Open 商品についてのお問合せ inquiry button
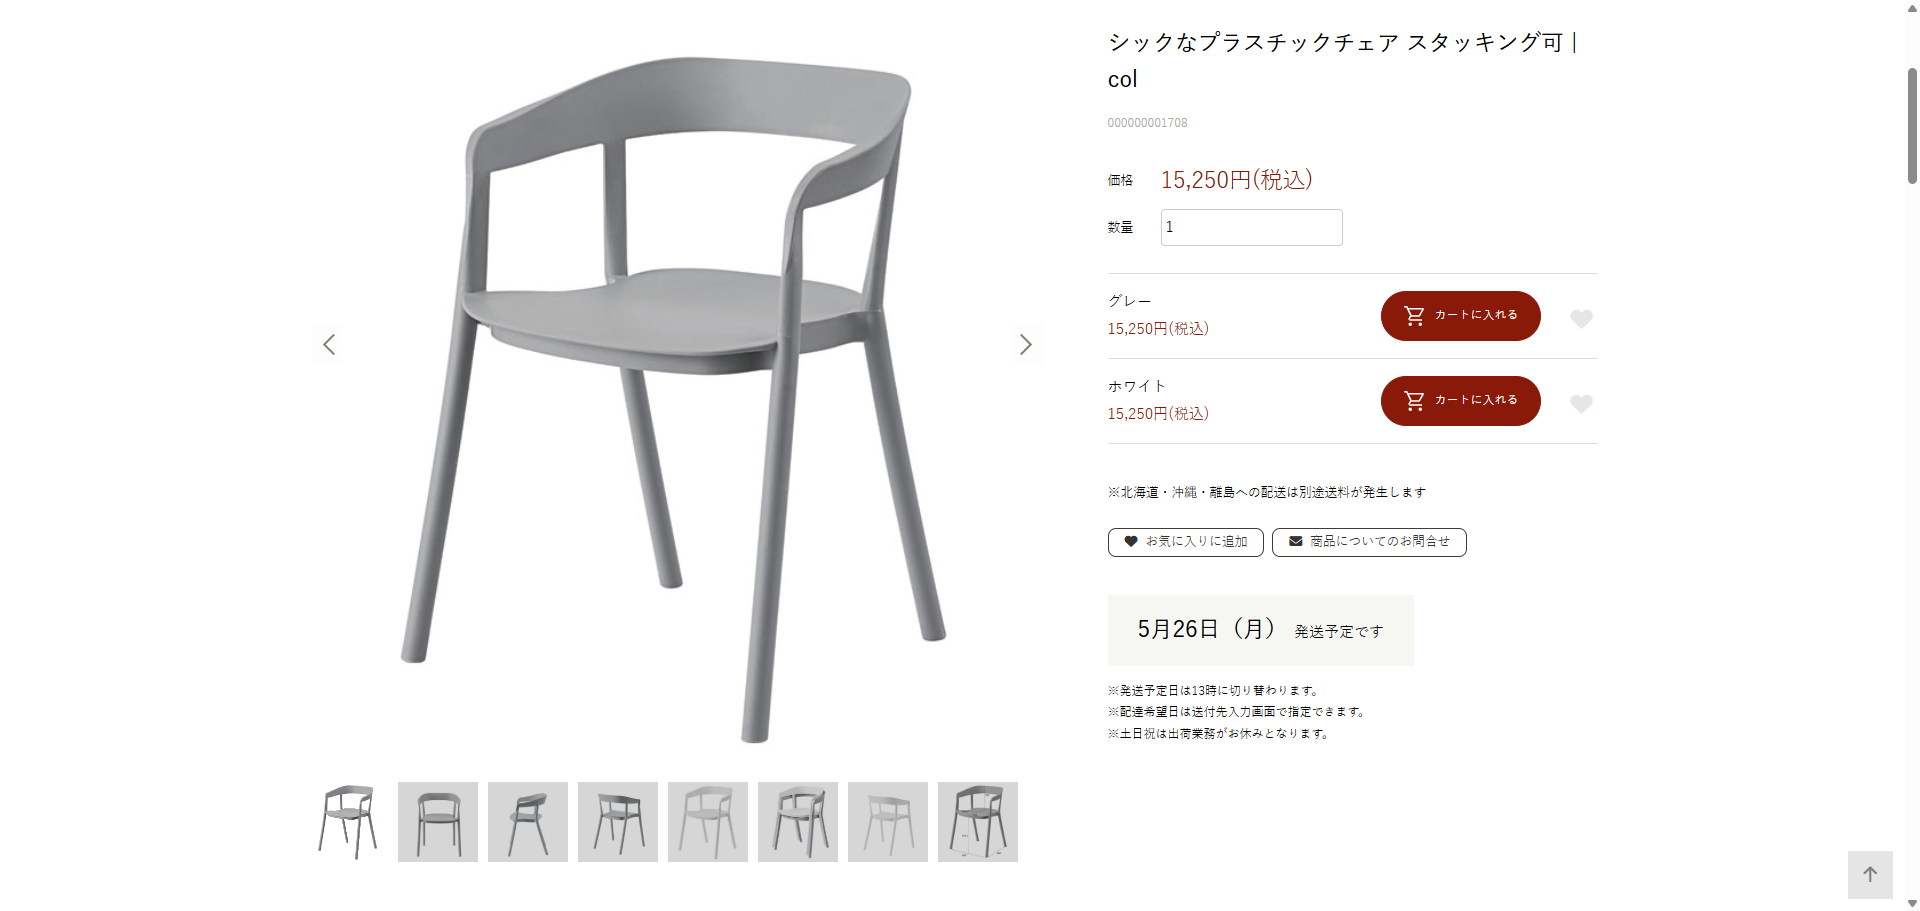The image size is (1920, 911). click(1369, 542)
